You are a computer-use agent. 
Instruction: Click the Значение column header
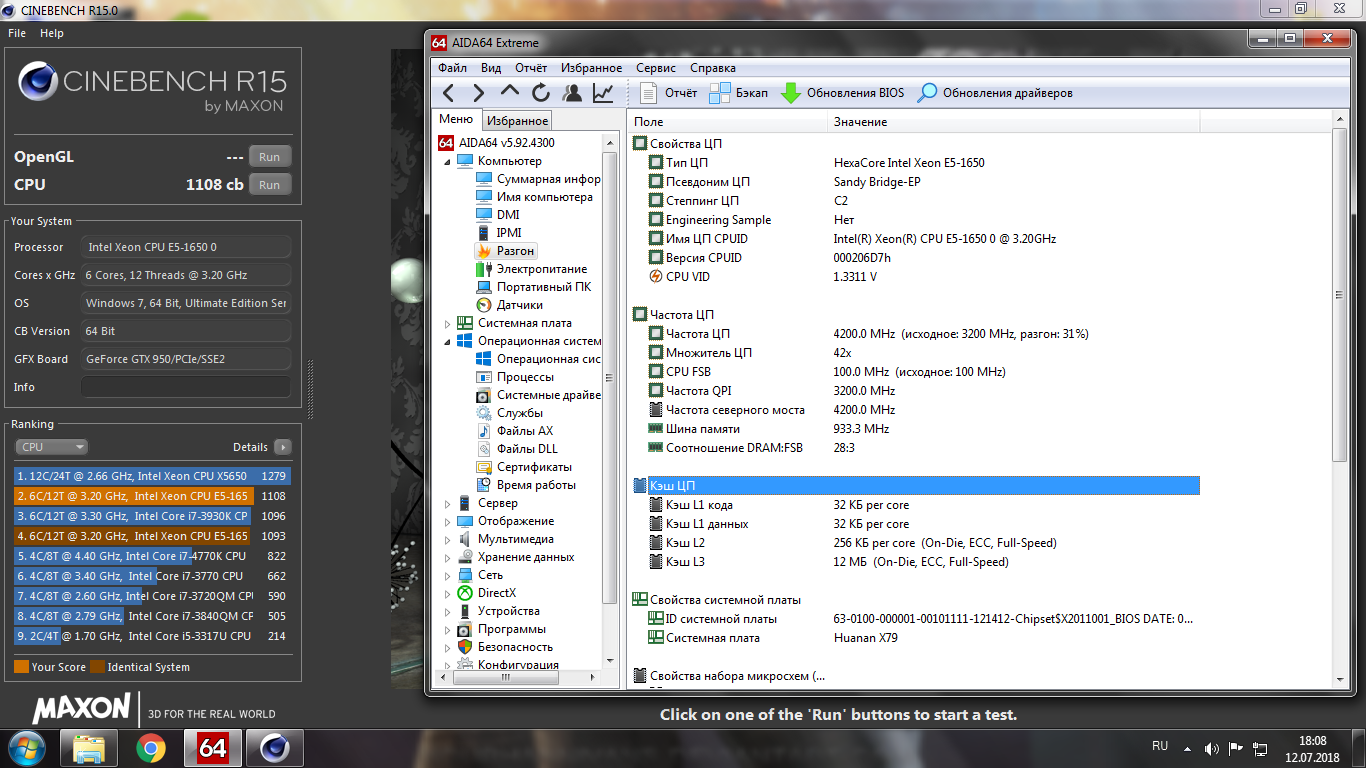pyautogui.click(x=1013, y=122)
